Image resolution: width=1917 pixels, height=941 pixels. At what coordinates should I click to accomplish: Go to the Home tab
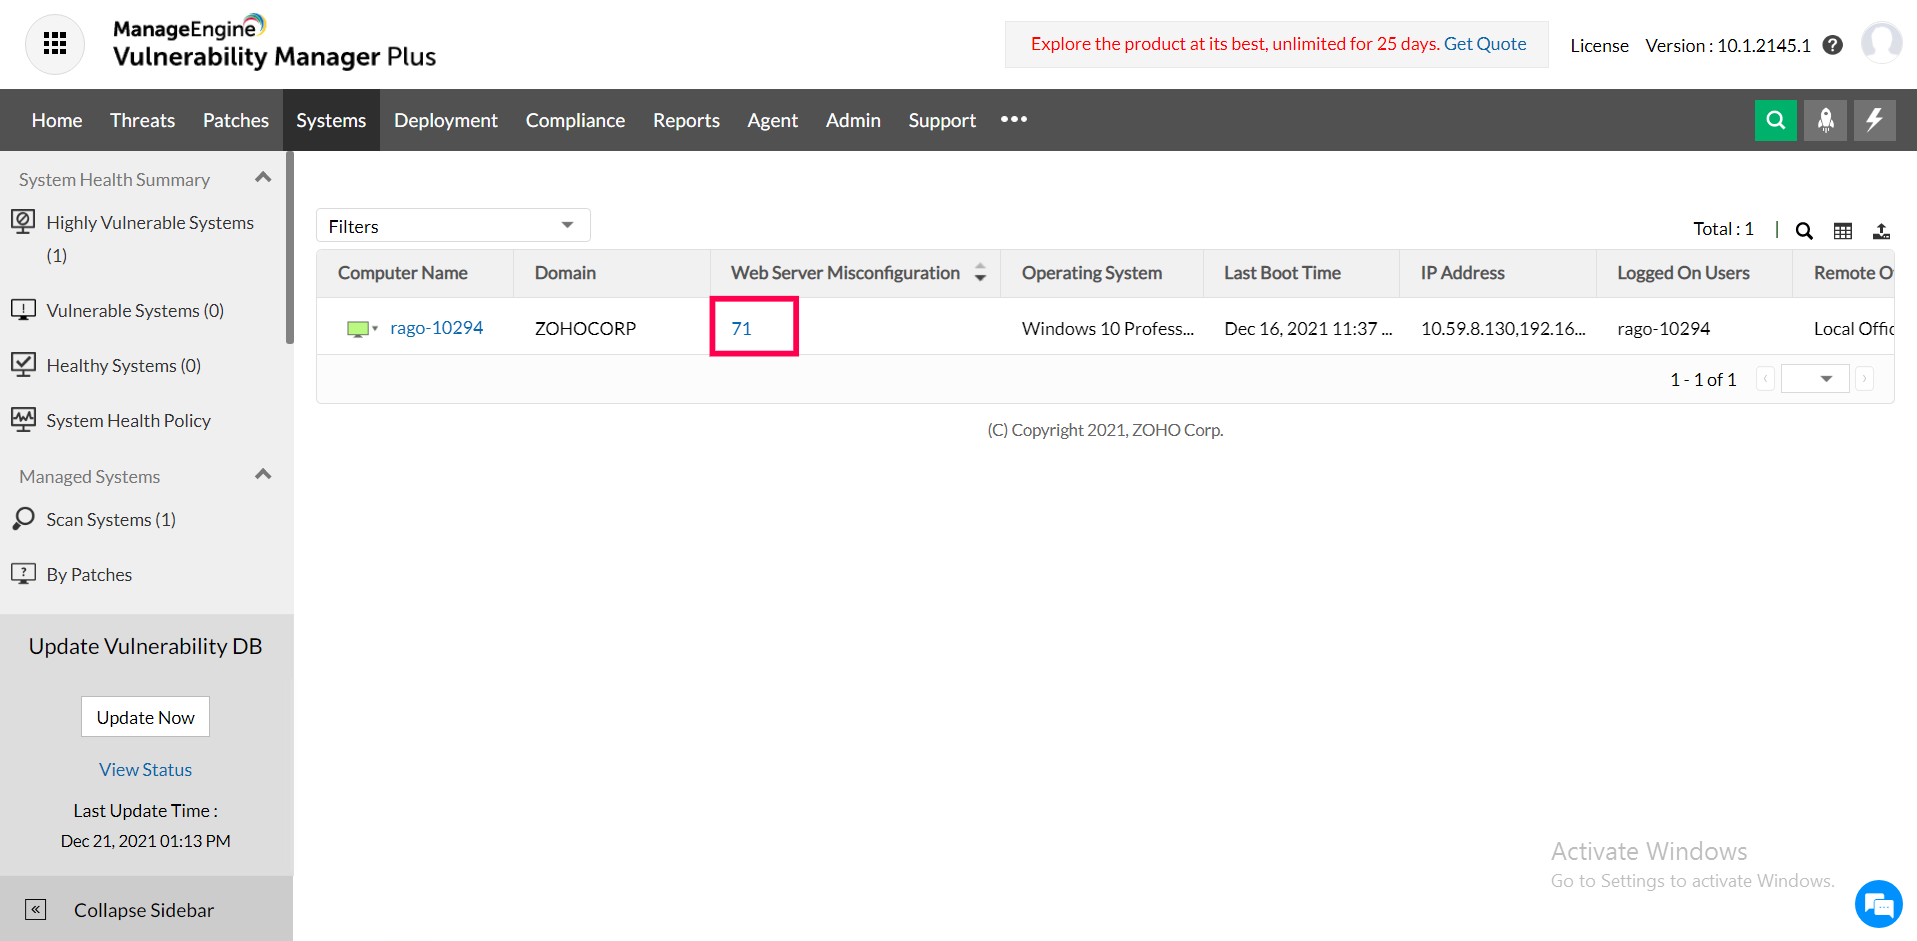point(57,120)
